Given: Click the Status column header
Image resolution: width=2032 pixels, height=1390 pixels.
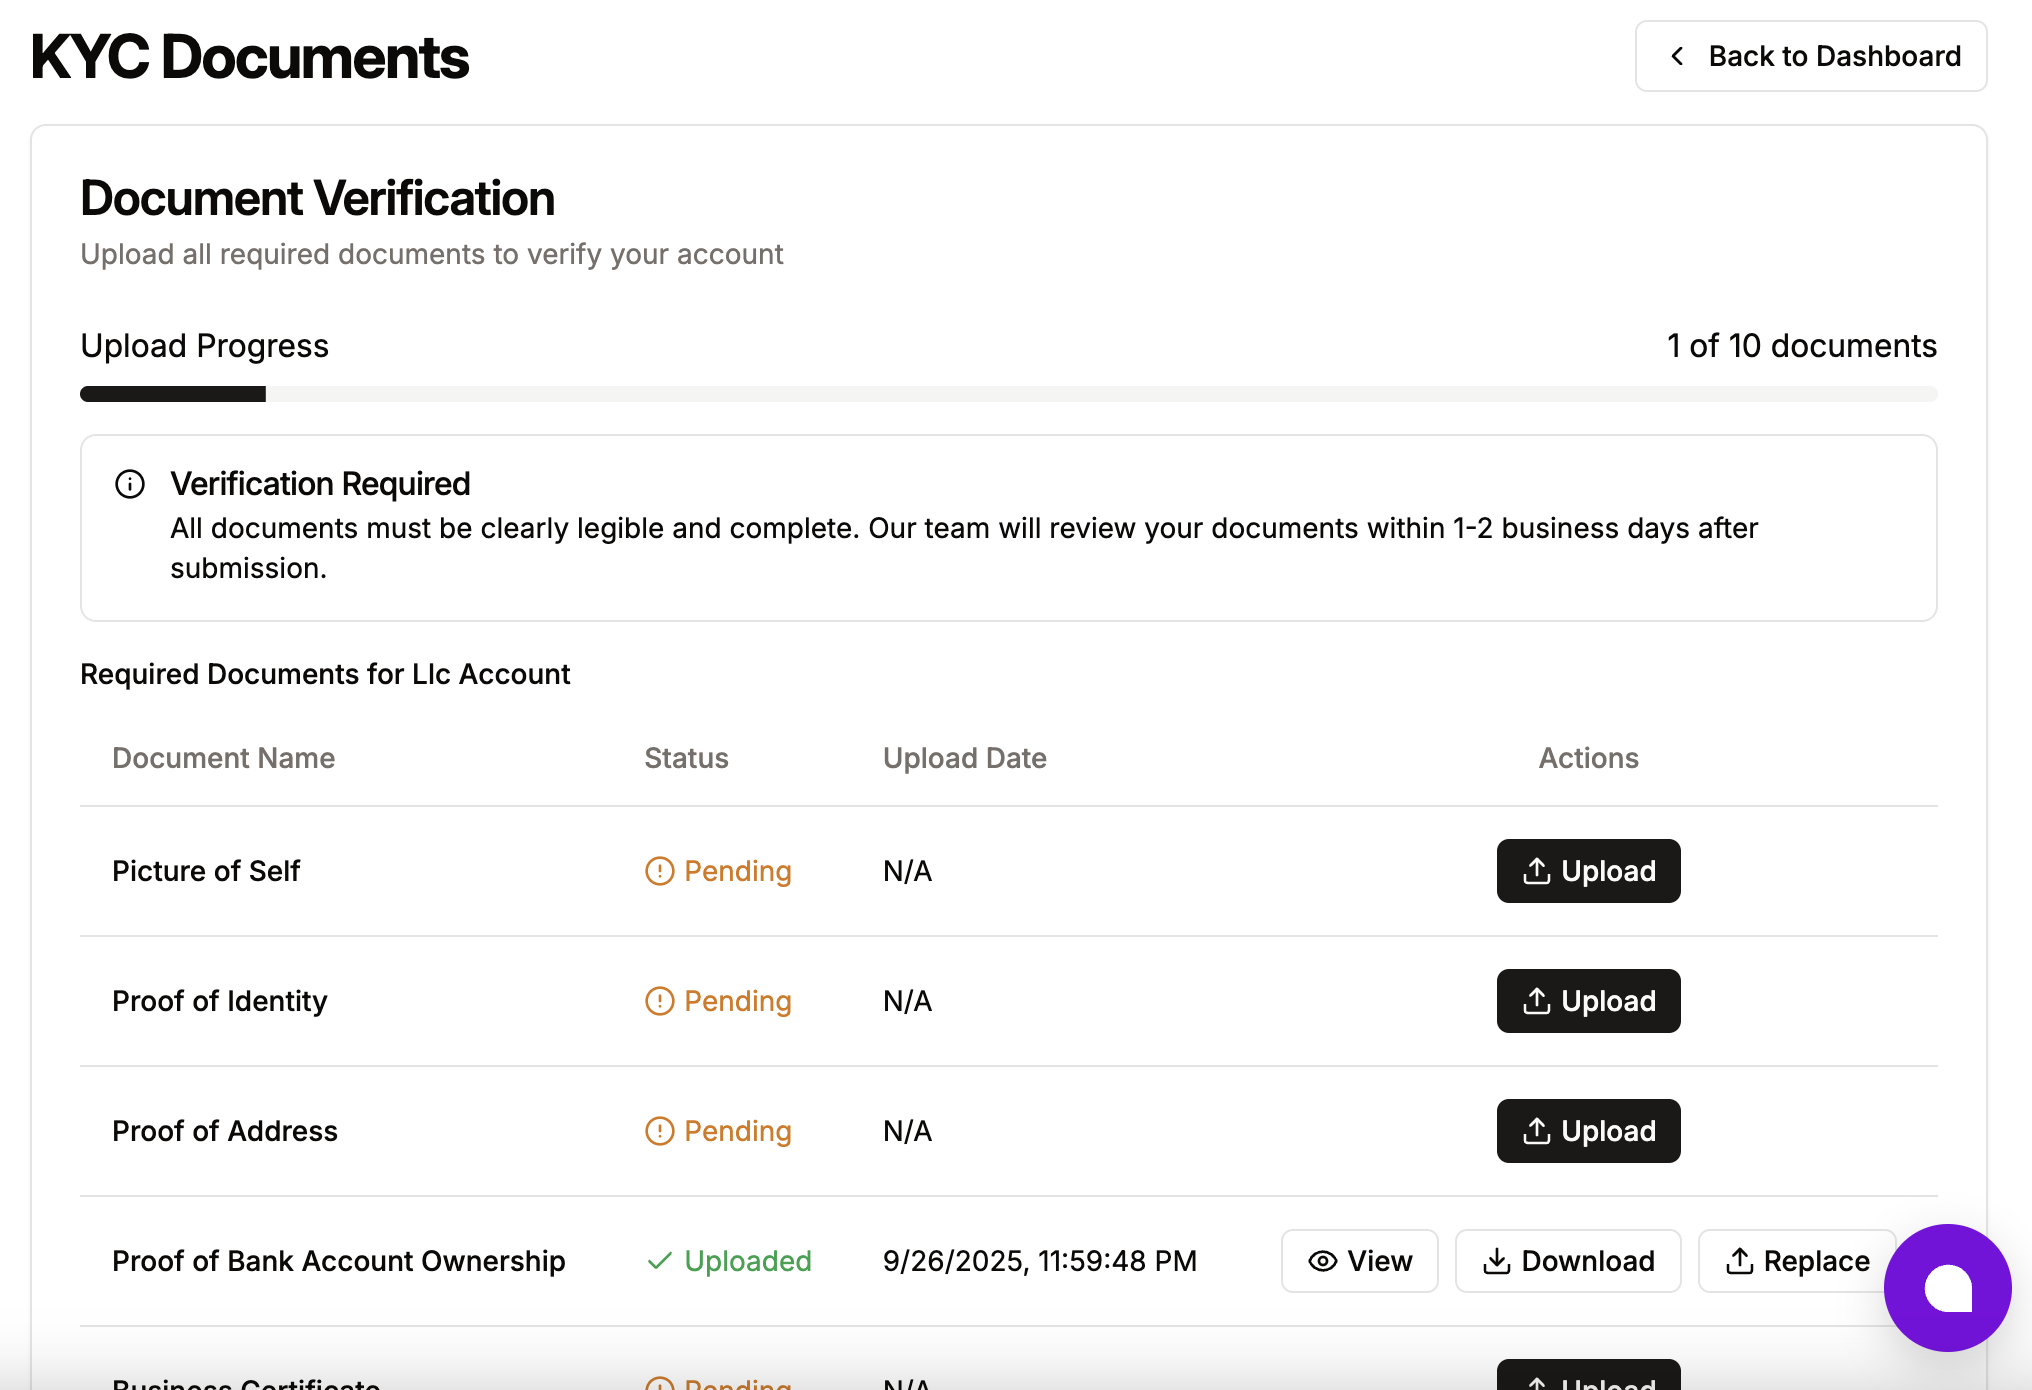Looking at the screenshot, I should click(x=686, y=758).
